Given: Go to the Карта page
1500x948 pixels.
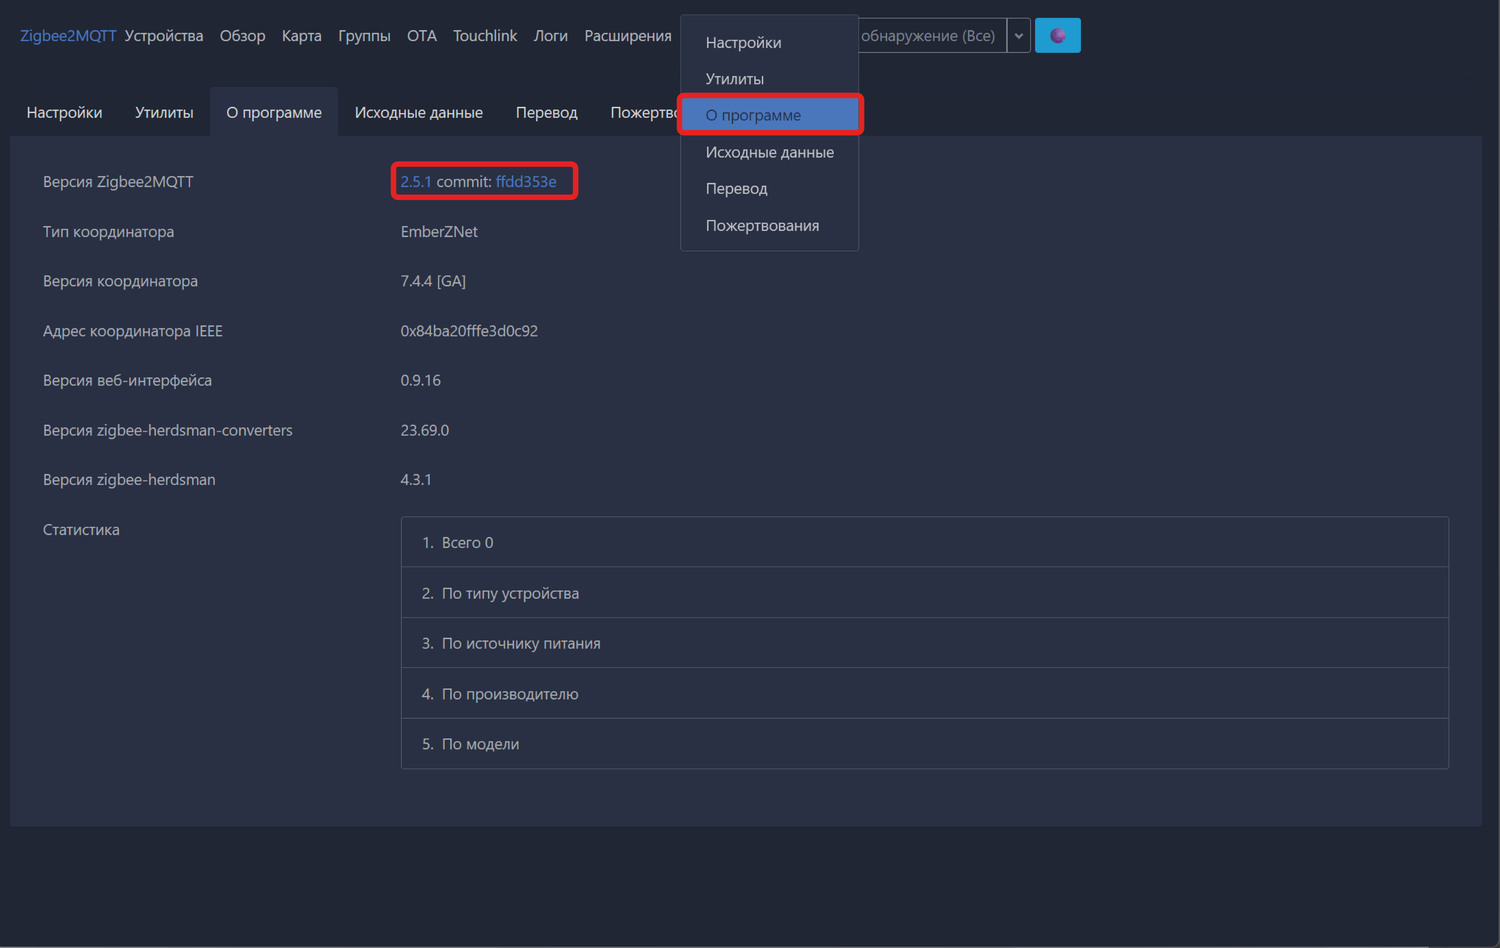Looking at the screenshot, I should [x=301, y=36].
